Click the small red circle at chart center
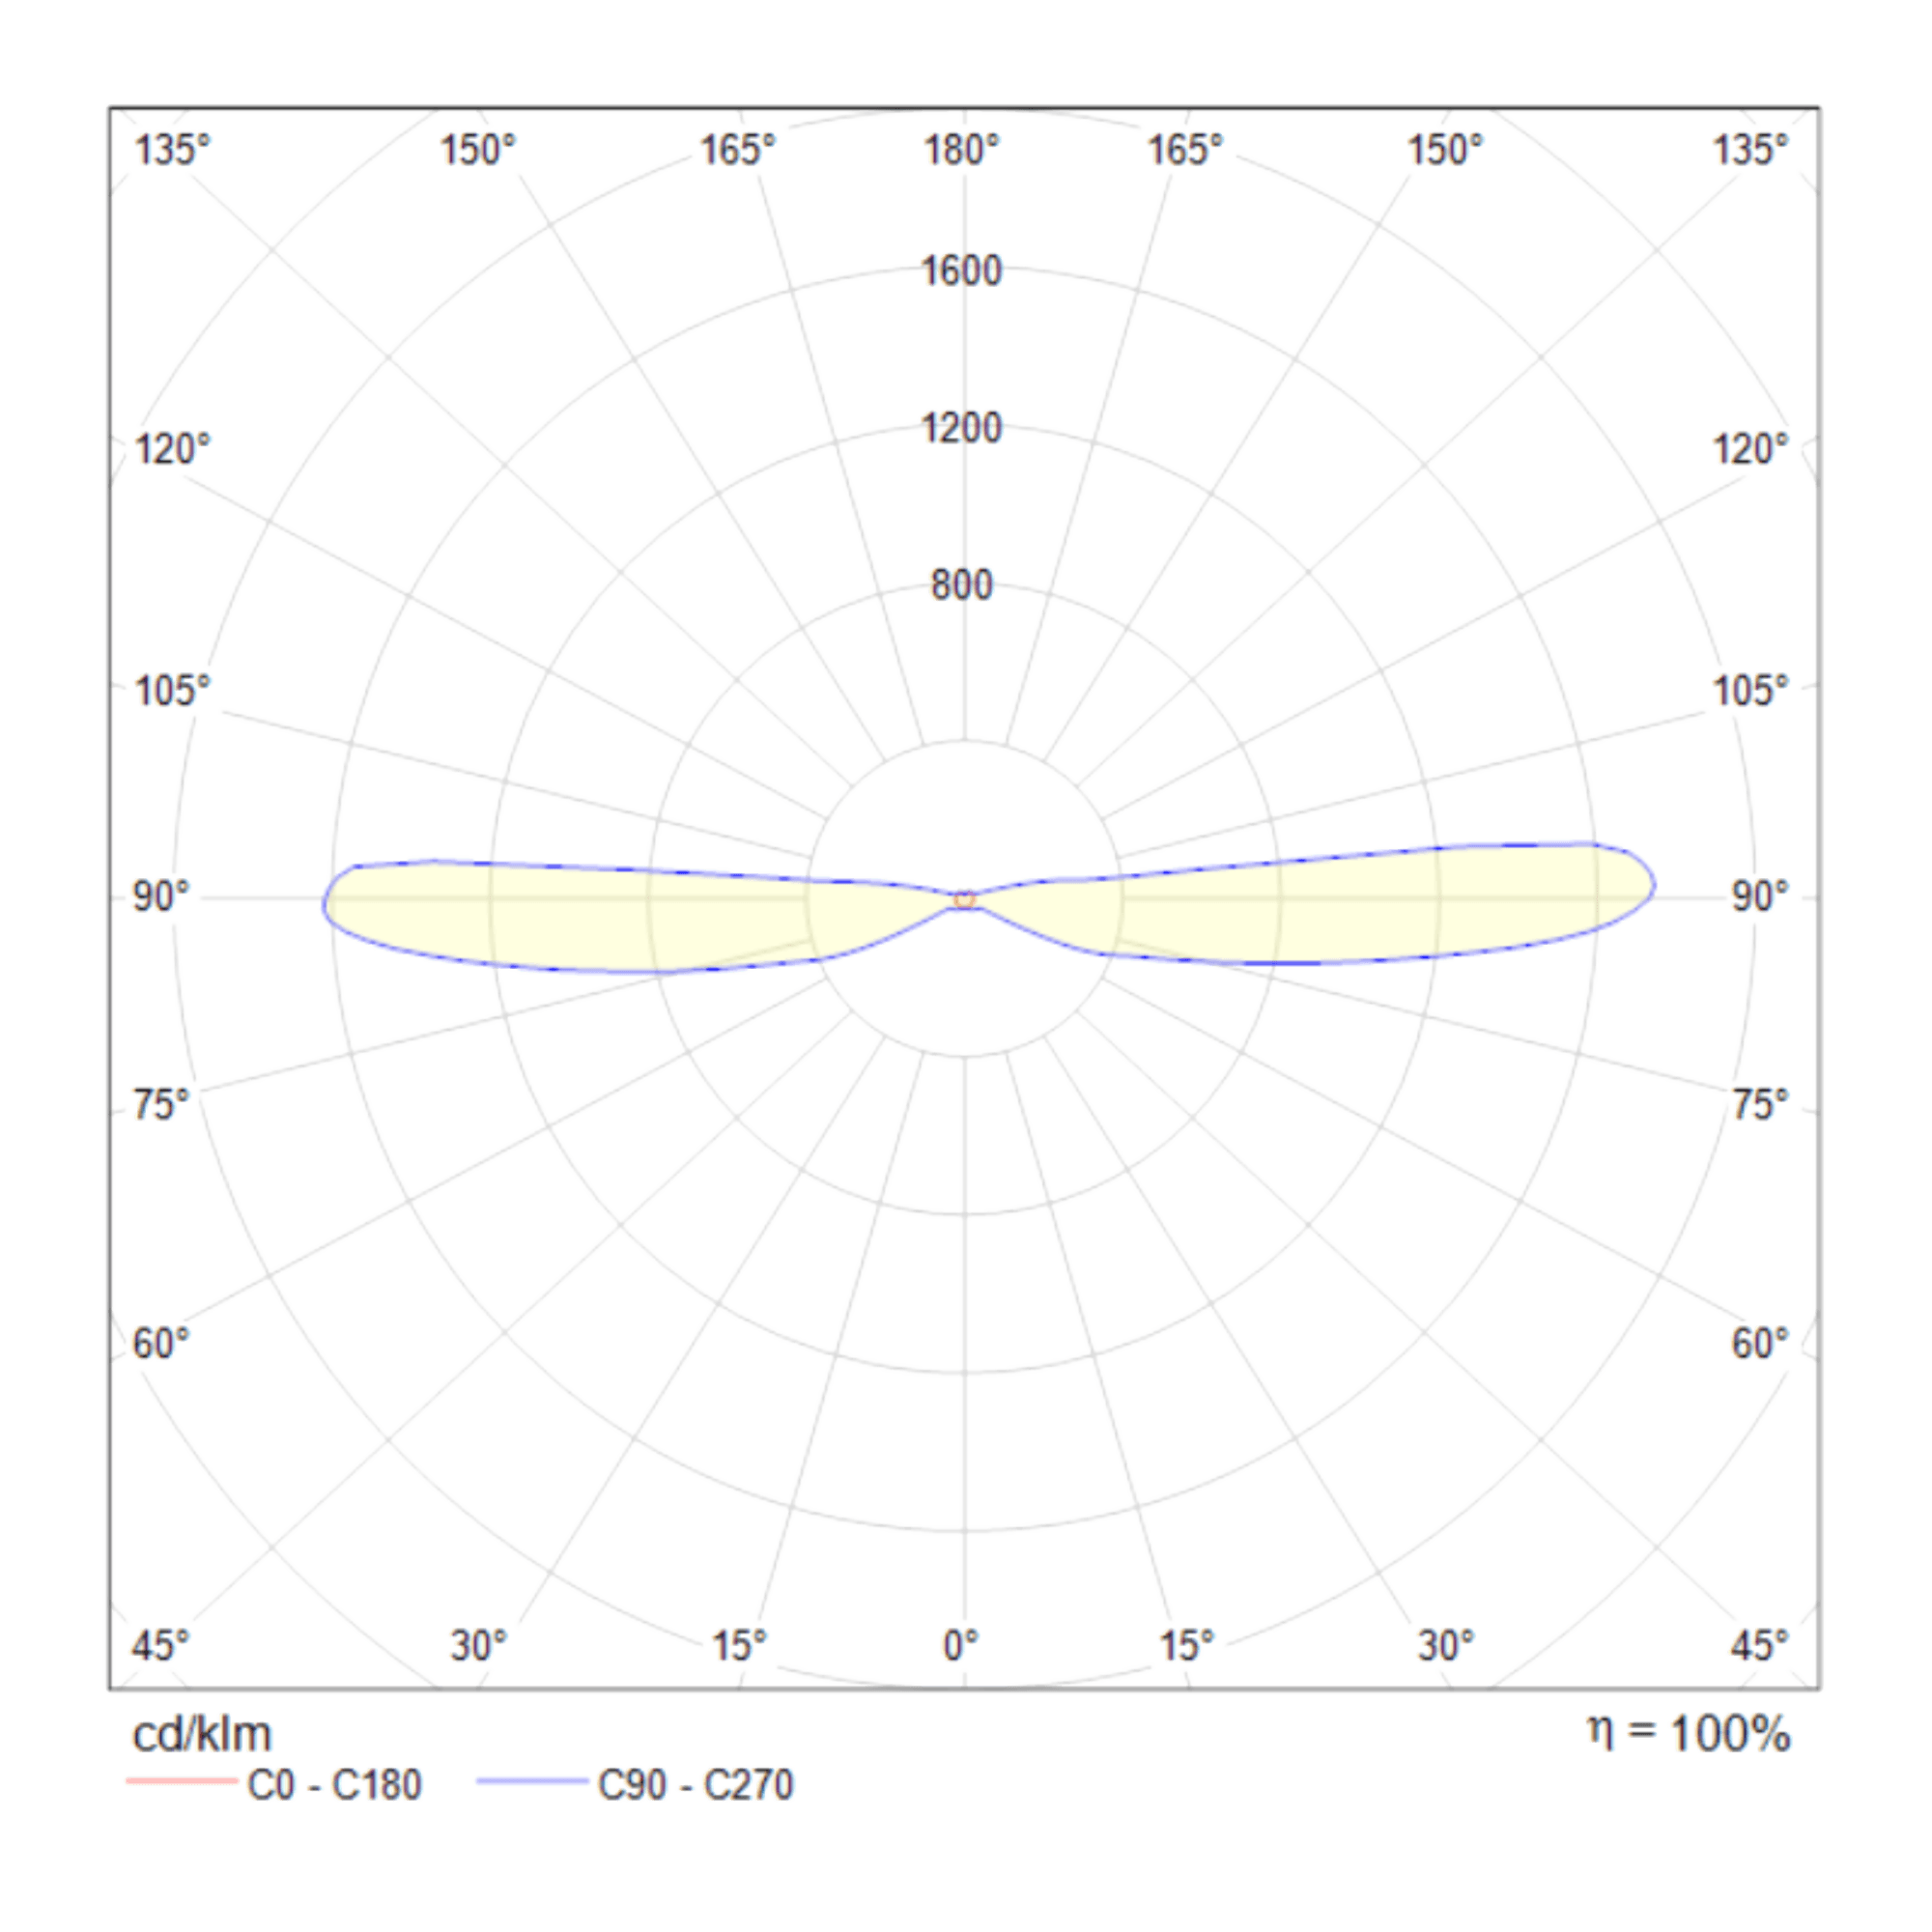The height and width of the screenshot is (1932, 1932). (x=964, y=899)
